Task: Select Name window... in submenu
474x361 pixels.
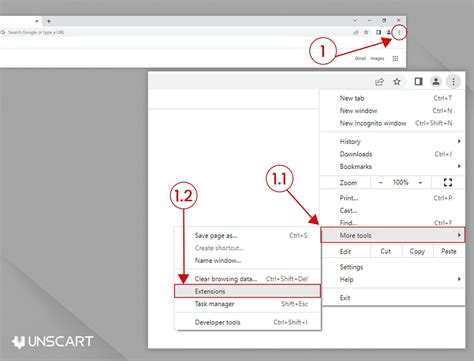Action: tap(248, 260)
